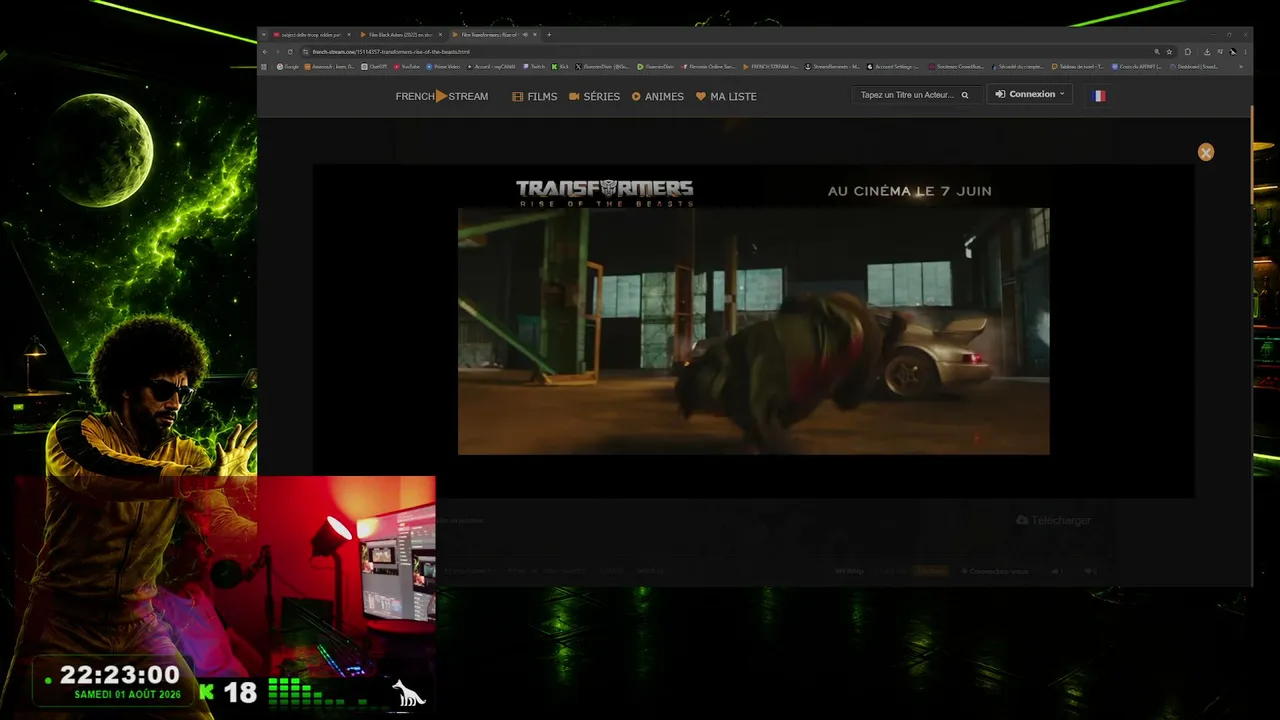Open the SÉRIES menu
This screenshot has width=1280, height=720.
click(595, 96)
